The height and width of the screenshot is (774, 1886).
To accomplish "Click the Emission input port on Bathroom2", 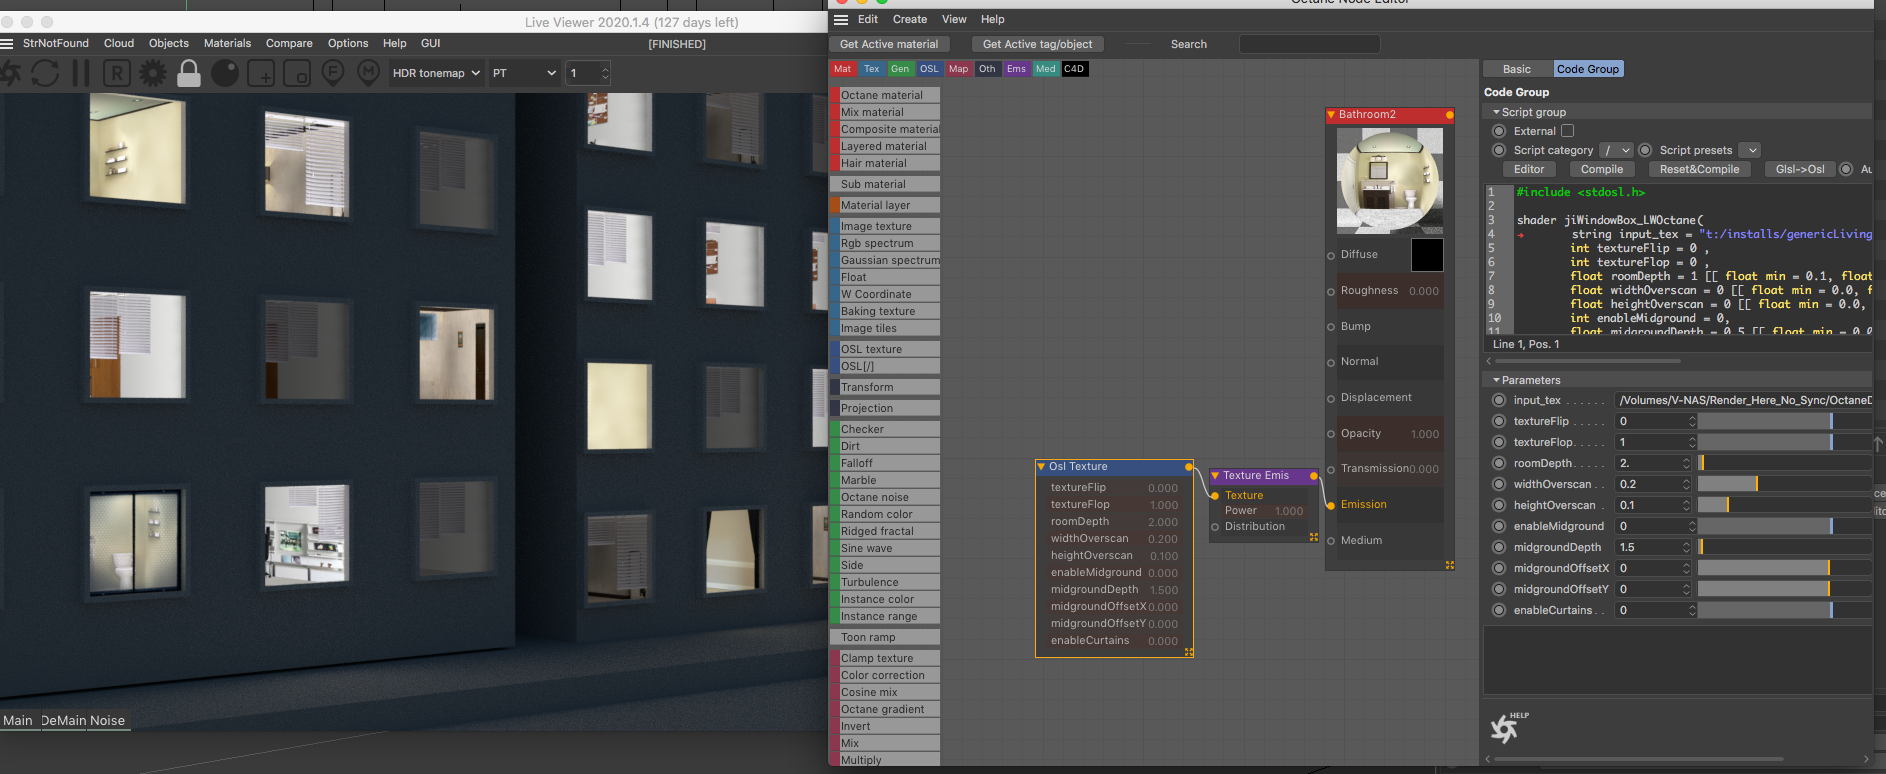I will coord(1331,505).
